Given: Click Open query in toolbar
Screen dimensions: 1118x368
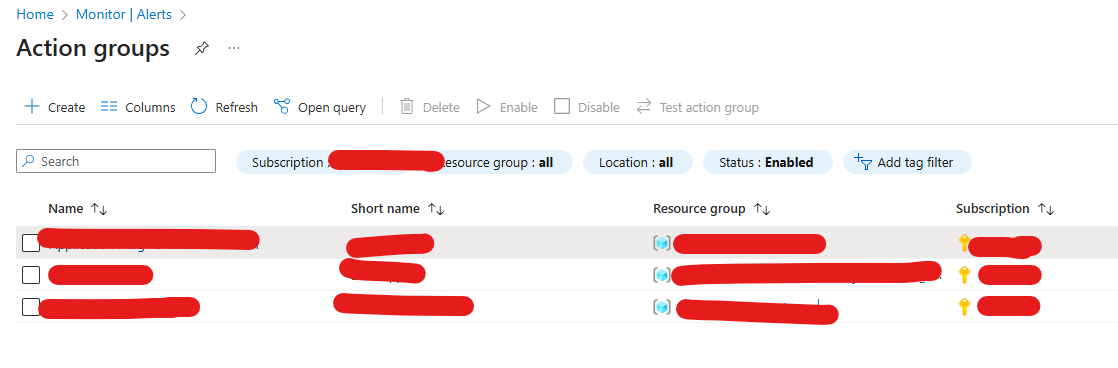Looking at the screenshot, I should tap(320, 107).
